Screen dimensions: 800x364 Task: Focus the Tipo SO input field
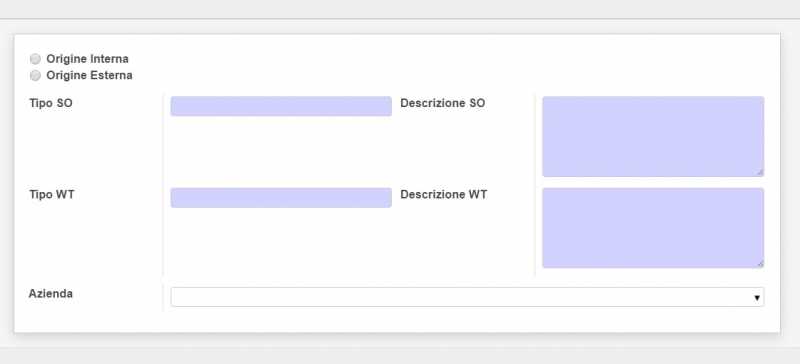(281, 106)
